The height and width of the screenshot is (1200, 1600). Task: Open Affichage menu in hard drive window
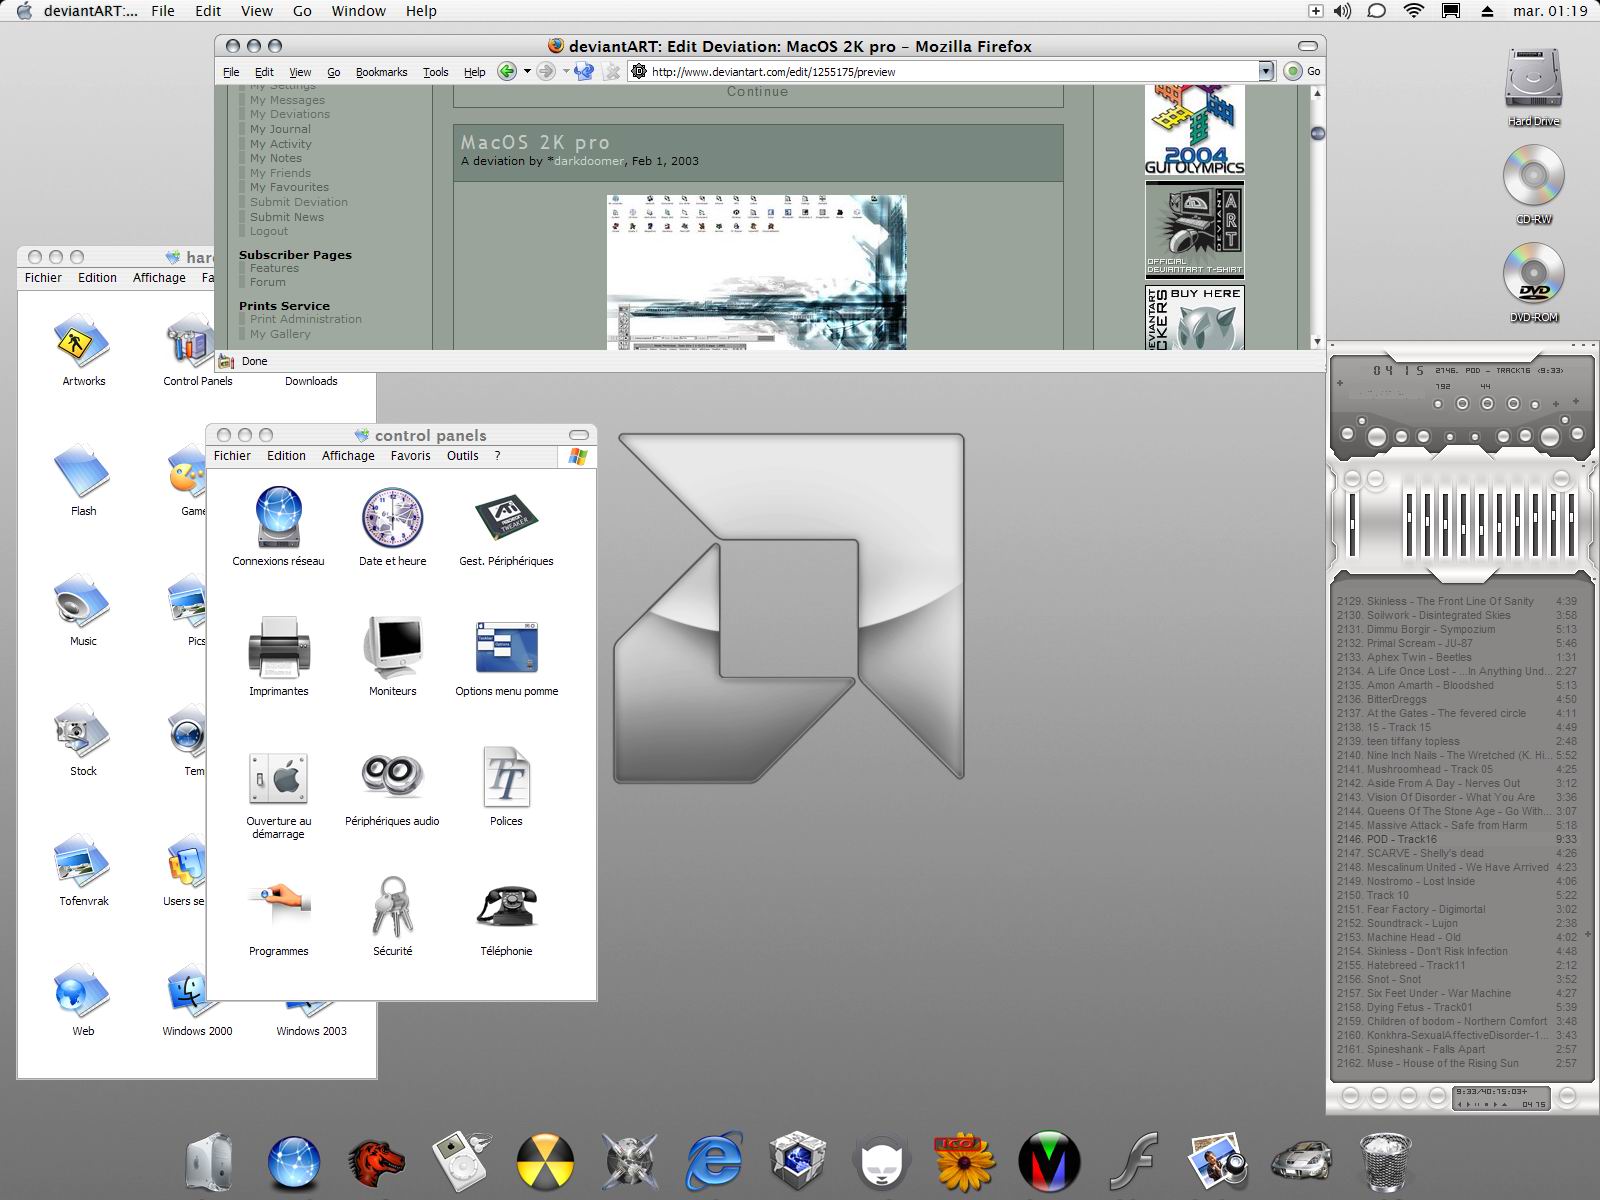159,277
